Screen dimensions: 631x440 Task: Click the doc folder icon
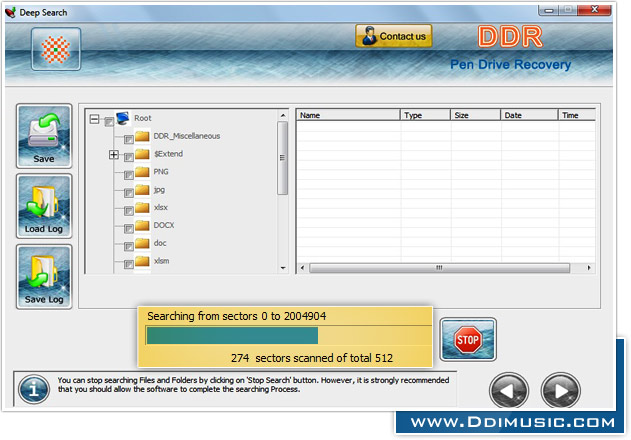click(142, 243)
